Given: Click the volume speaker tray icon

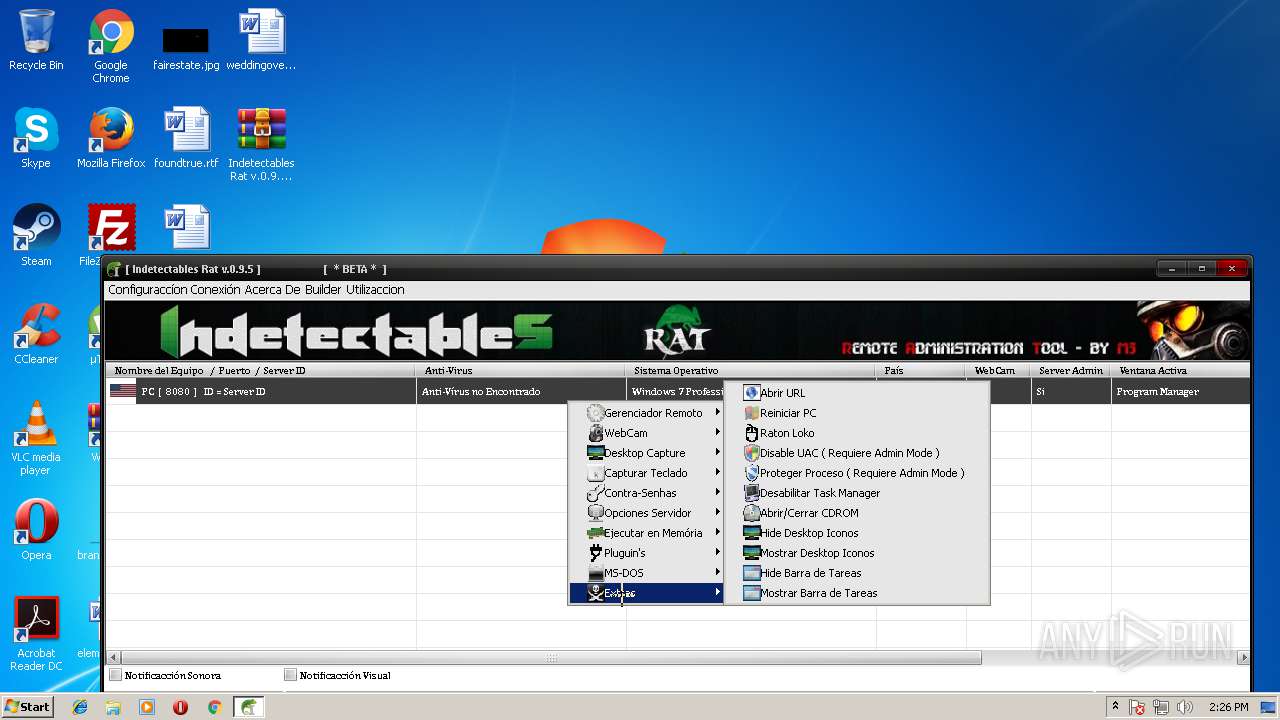Looking at the screenshot, I should click(1184, 708).
